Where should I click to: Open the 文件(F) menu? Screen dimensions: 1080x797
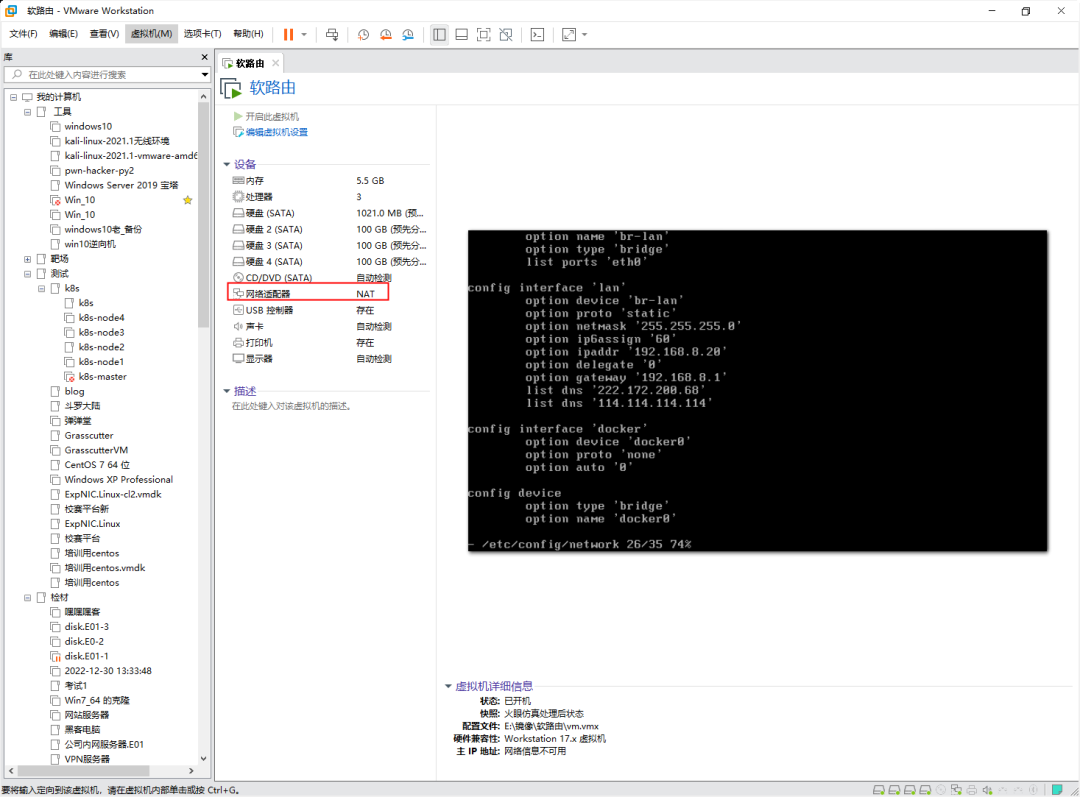(x=23, y=34)
